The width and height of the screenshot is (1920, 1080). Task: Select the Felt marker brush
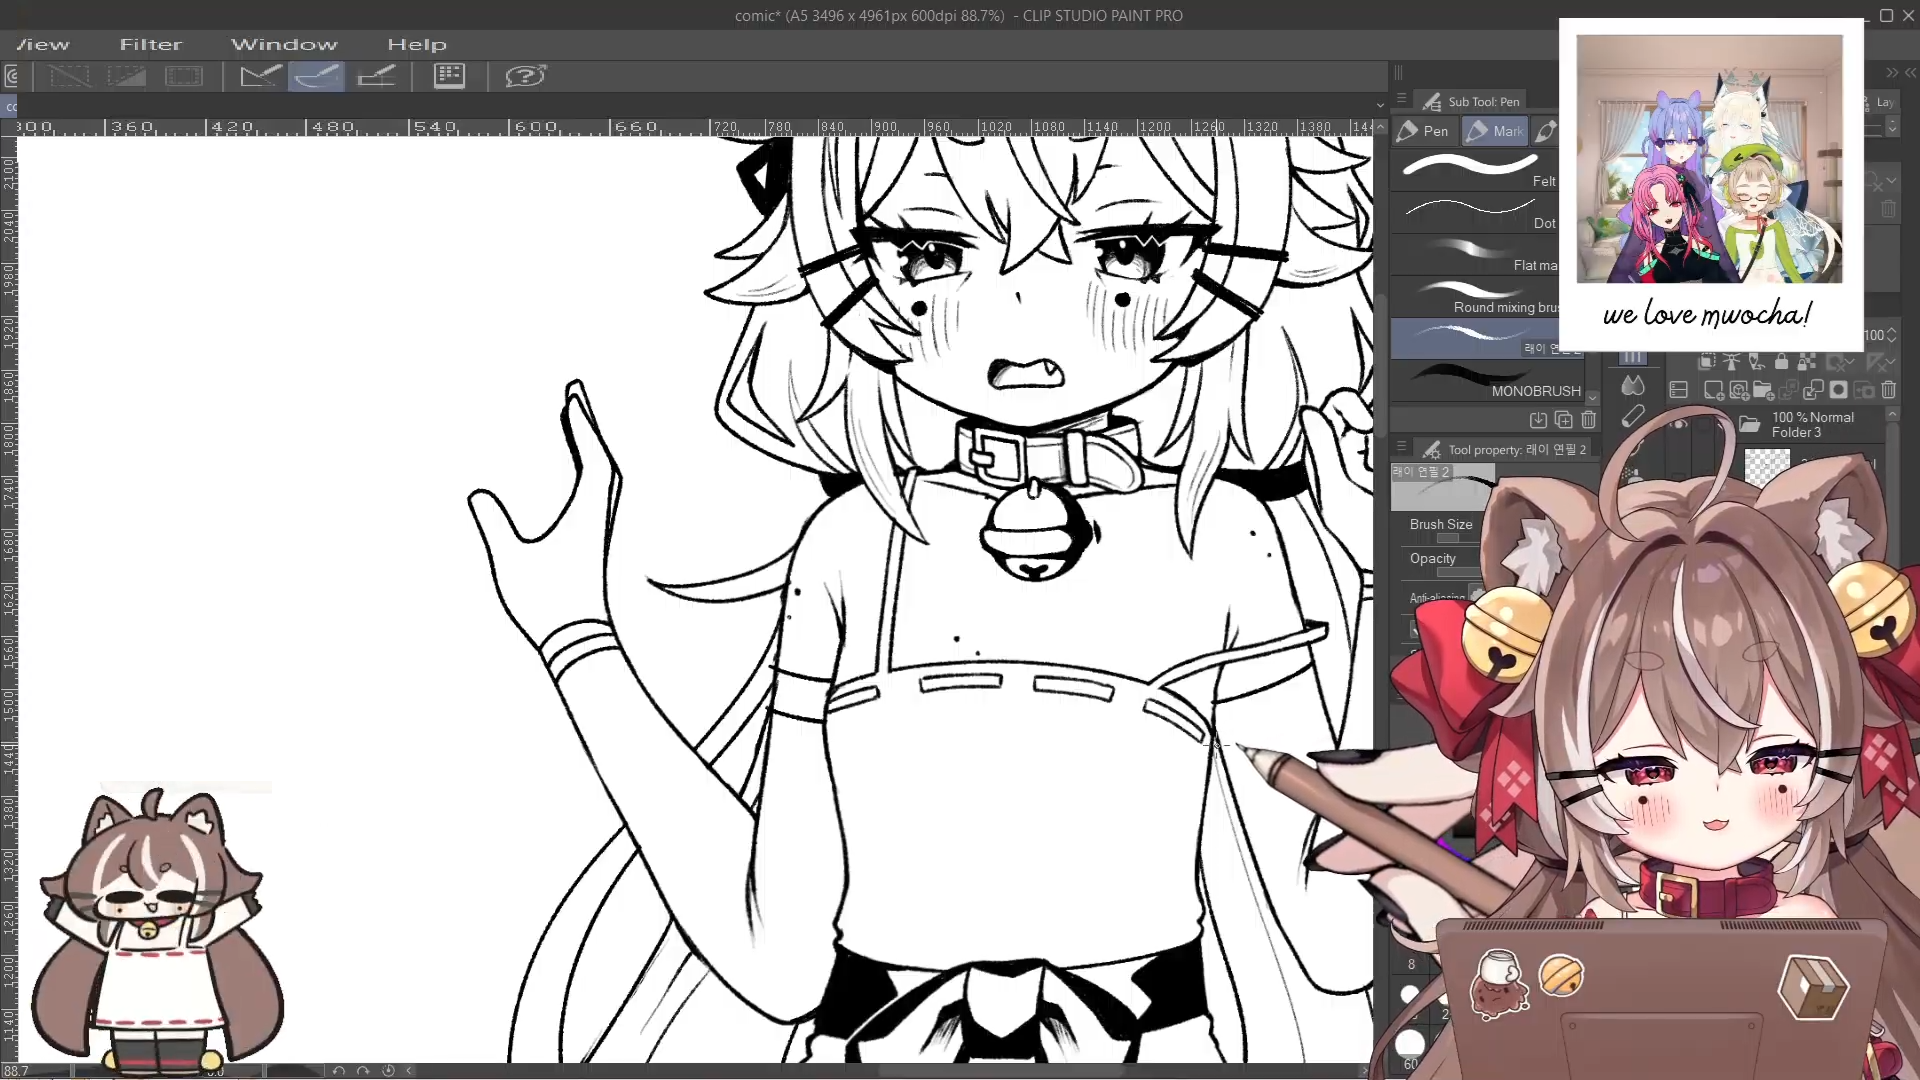[1475, 168]
